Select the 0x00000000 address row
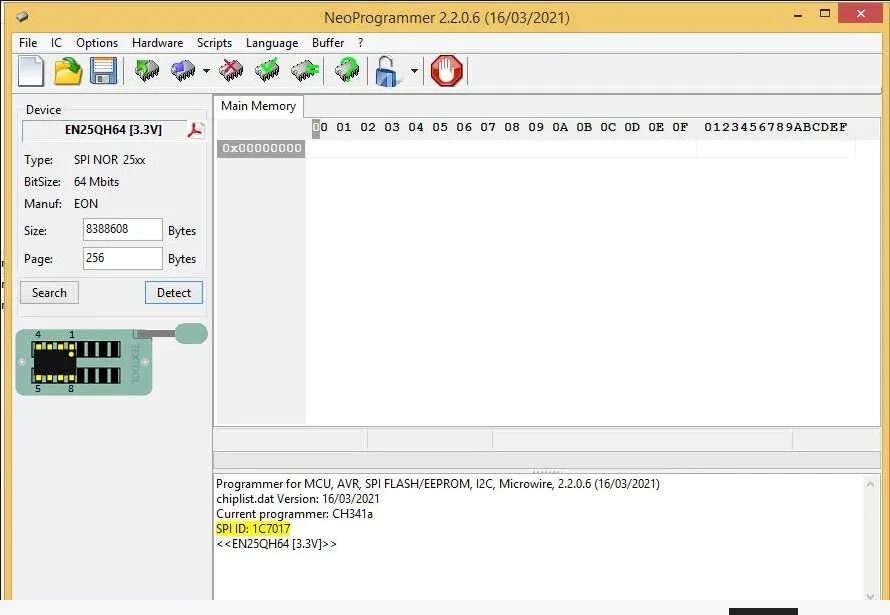This screenshot has width=890, height=615. pyautogui.click(x=261, y=148)
